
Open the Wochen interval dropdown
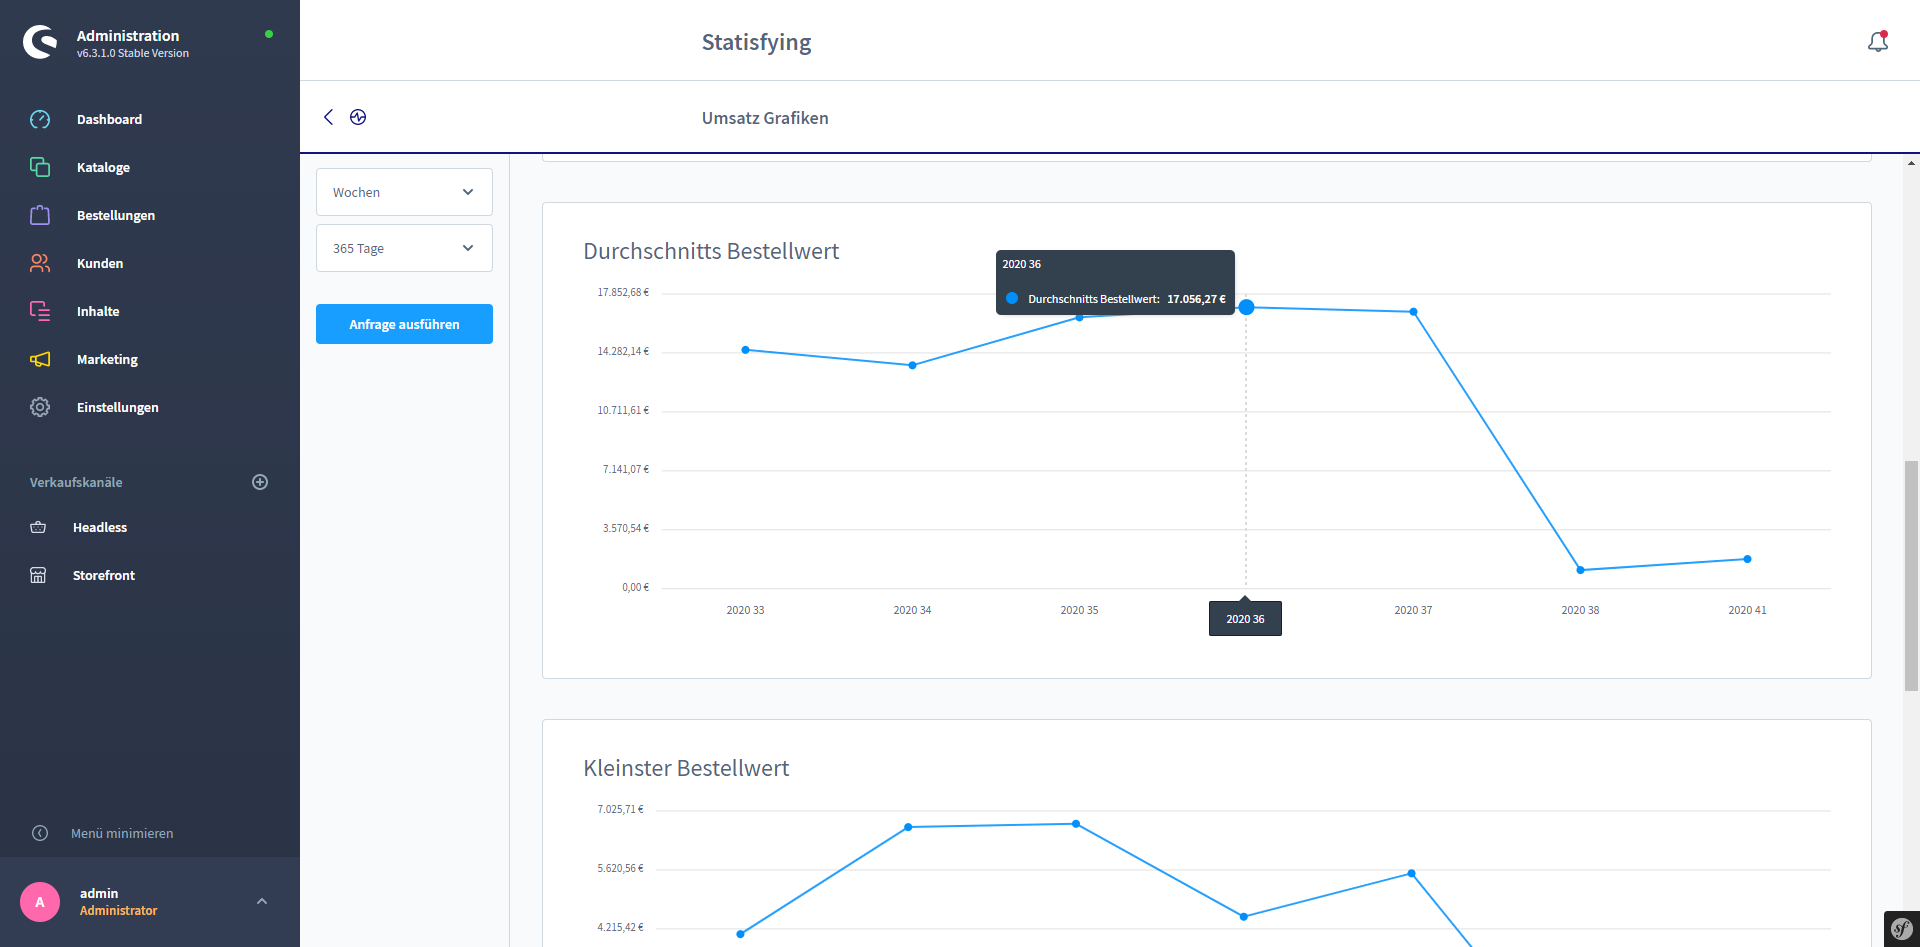[x=404, y=192]
